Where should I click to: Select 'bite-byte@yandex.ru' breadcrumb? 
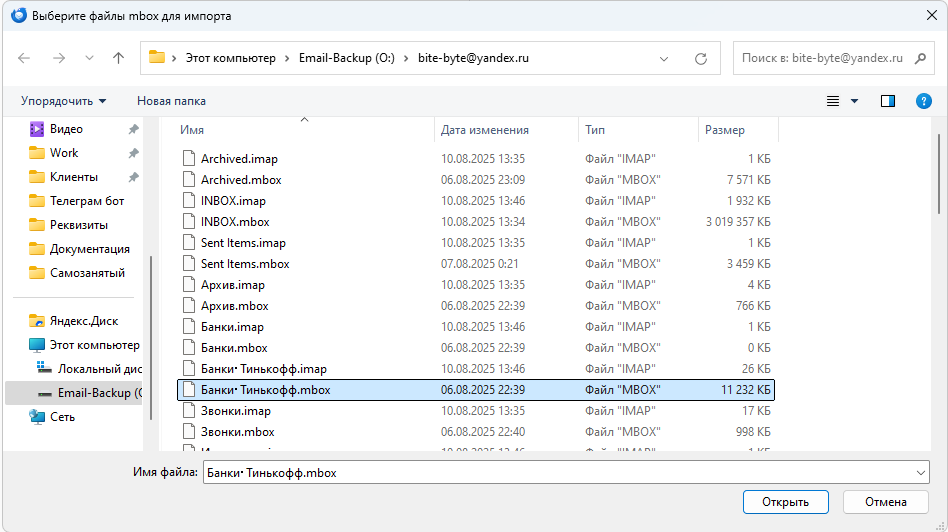point(473,58)
